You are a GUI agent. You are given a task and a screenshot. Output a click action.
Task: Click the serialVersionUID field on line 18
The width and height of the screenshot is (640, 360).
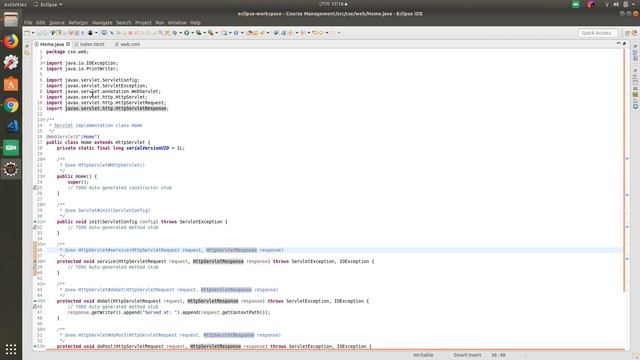(x=147, y=148)
